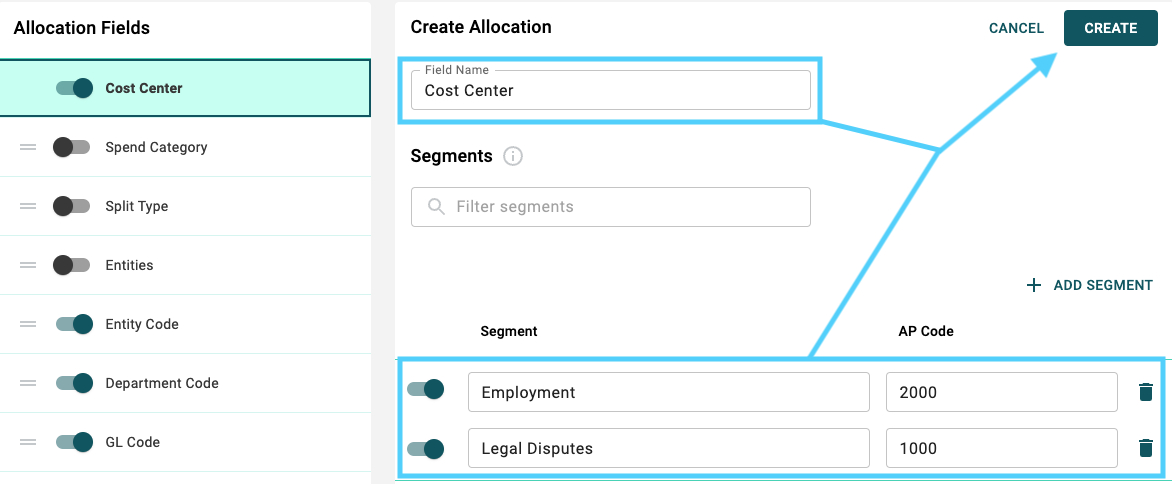Click drag handle next to GL Code
The image size is (1172, 484).
tap(28, 442)
